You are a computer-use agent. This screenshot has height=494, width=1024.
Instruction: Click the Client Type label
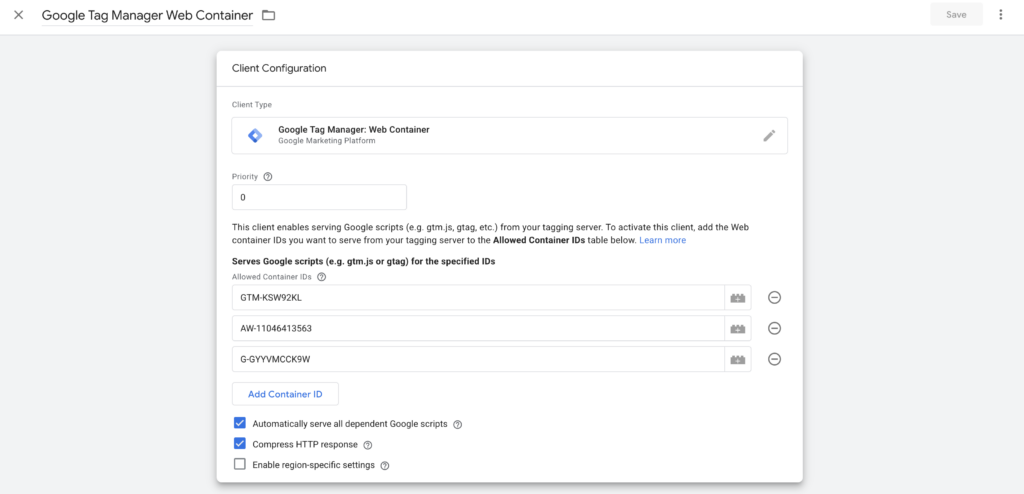[252, 105]
